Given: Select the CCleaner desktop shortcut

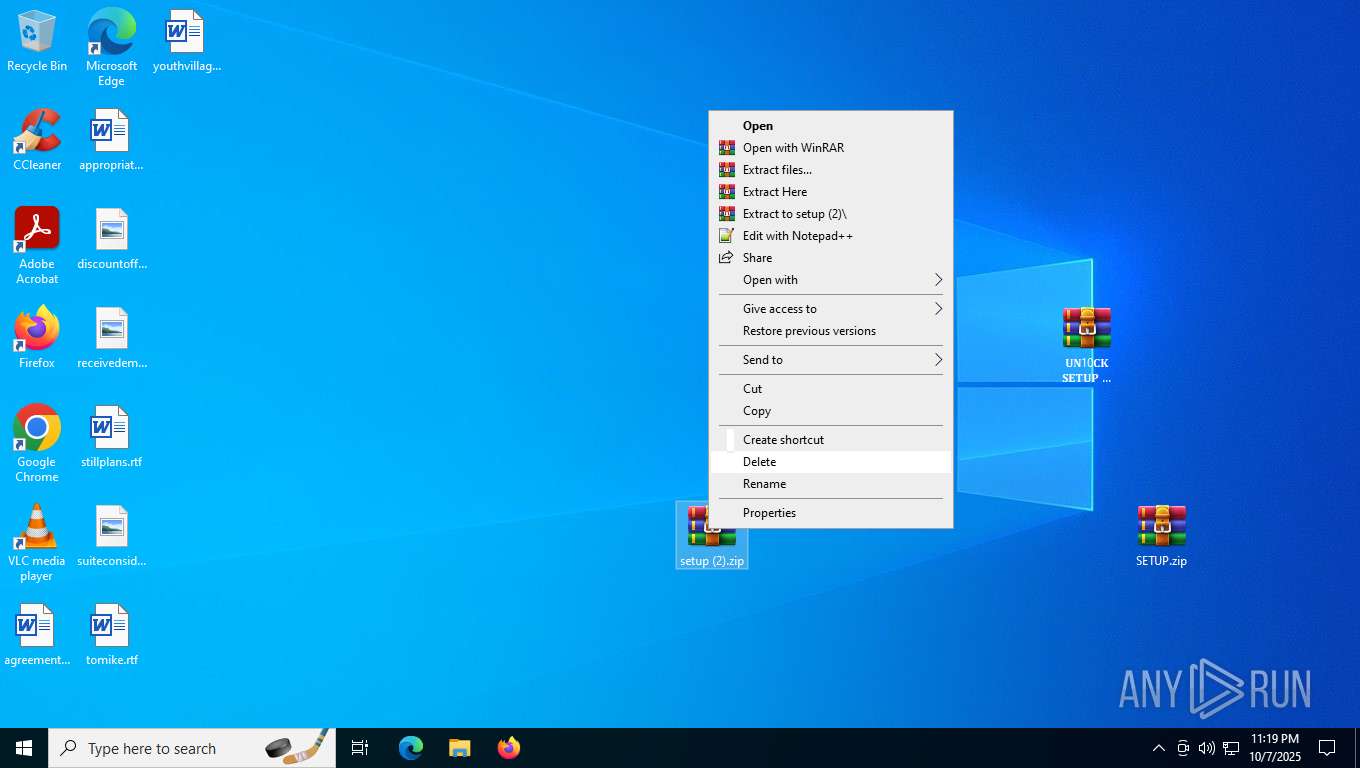Looking at the screenshot, I should (37, 140).
